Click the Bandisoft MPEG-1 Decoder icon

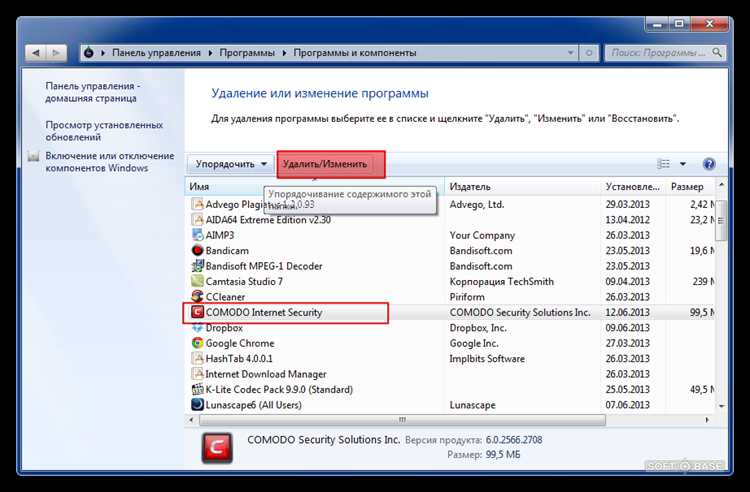pyautogui.click(x=197, y=266)
